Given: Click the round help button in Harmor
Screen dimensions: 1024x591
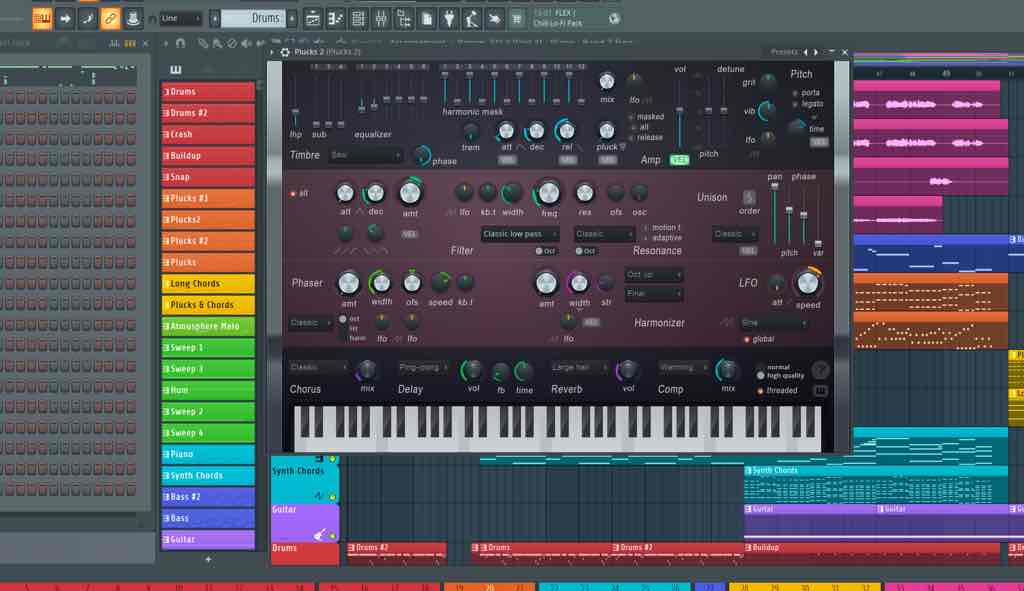Looking at the screenshot, I should (x=821, y=370).
